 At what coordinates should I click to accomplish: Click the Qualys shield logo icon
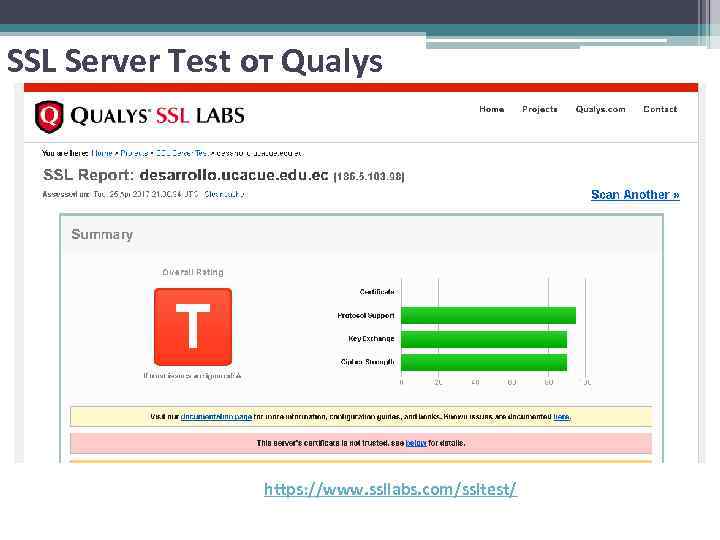[x=49, y=117]
